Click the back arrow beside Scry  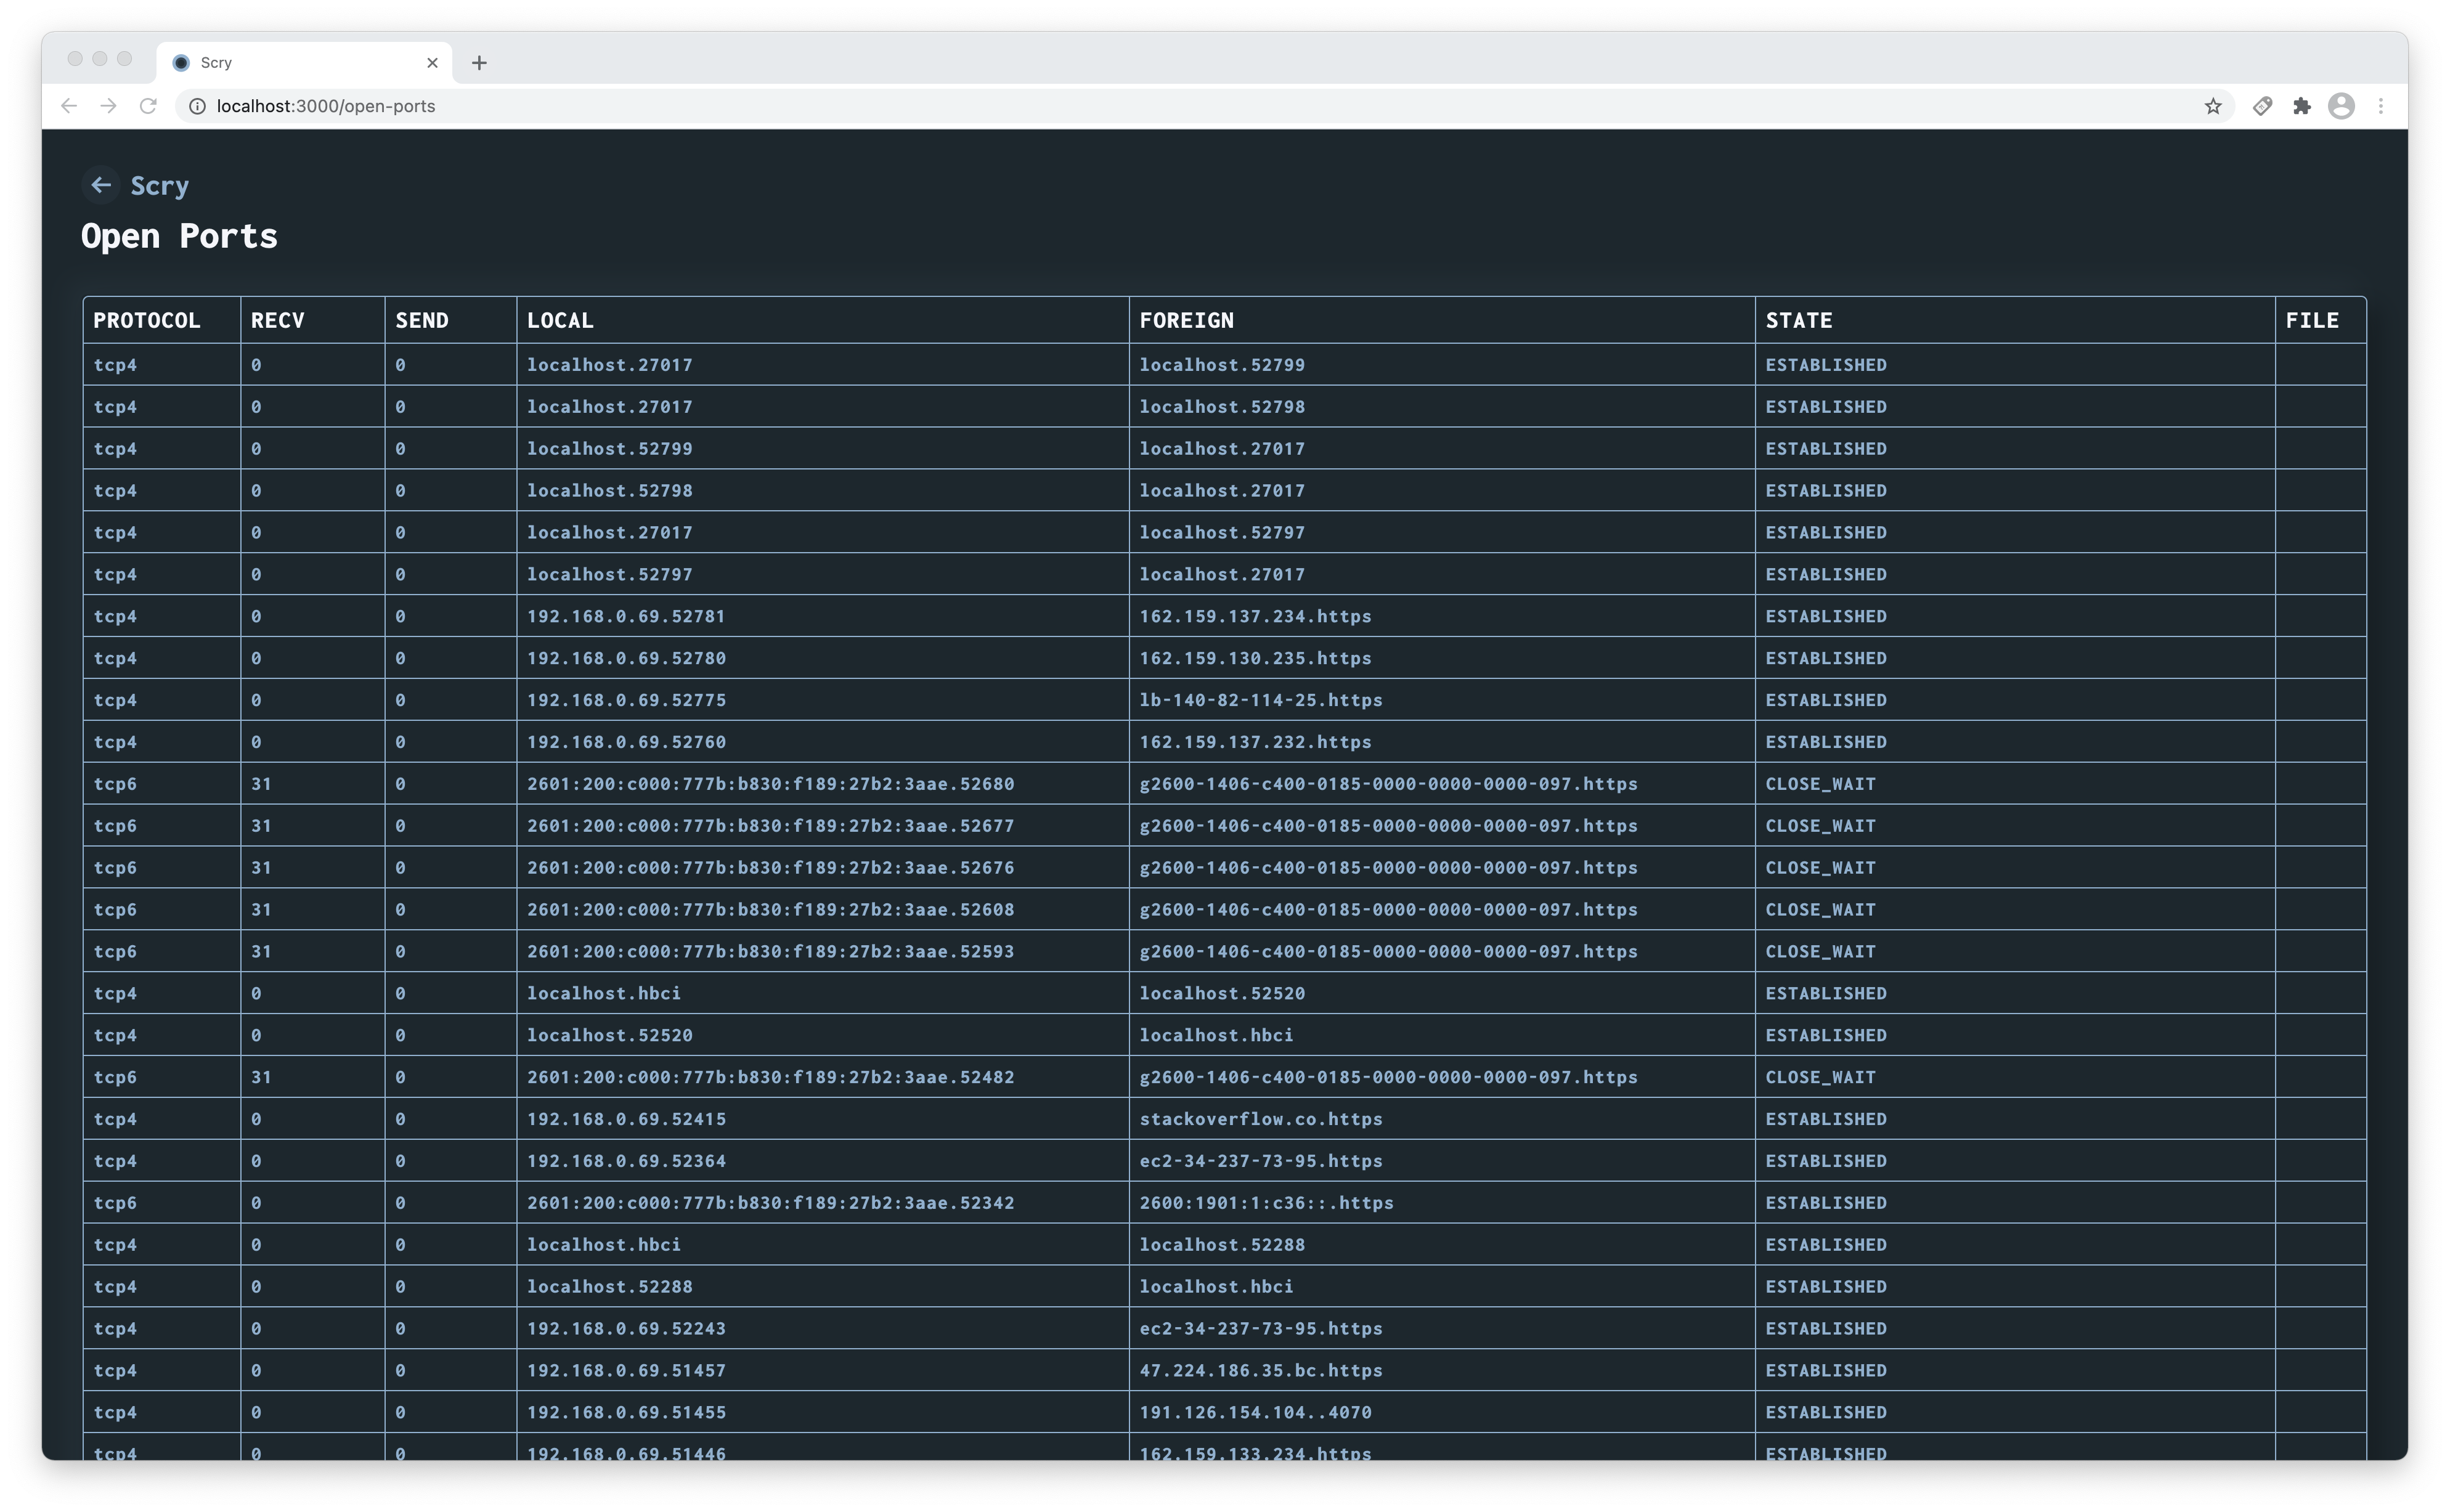pos(100,185)
